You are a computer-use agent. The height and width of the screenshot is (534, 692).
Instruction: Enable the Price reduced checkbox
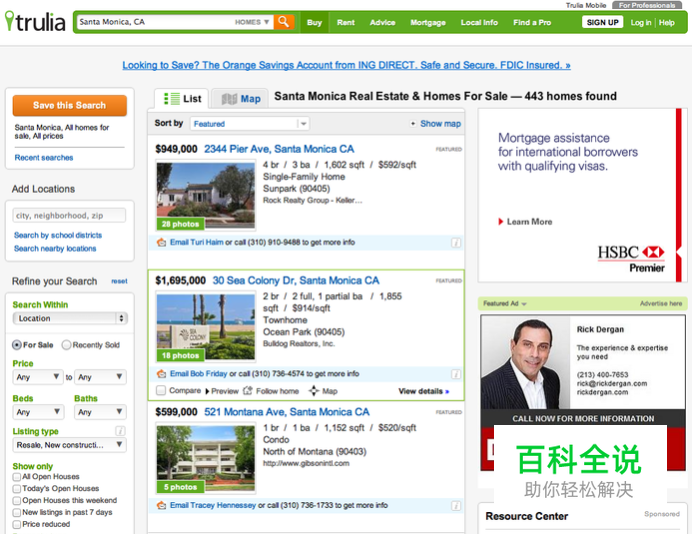tap(17, 524)
